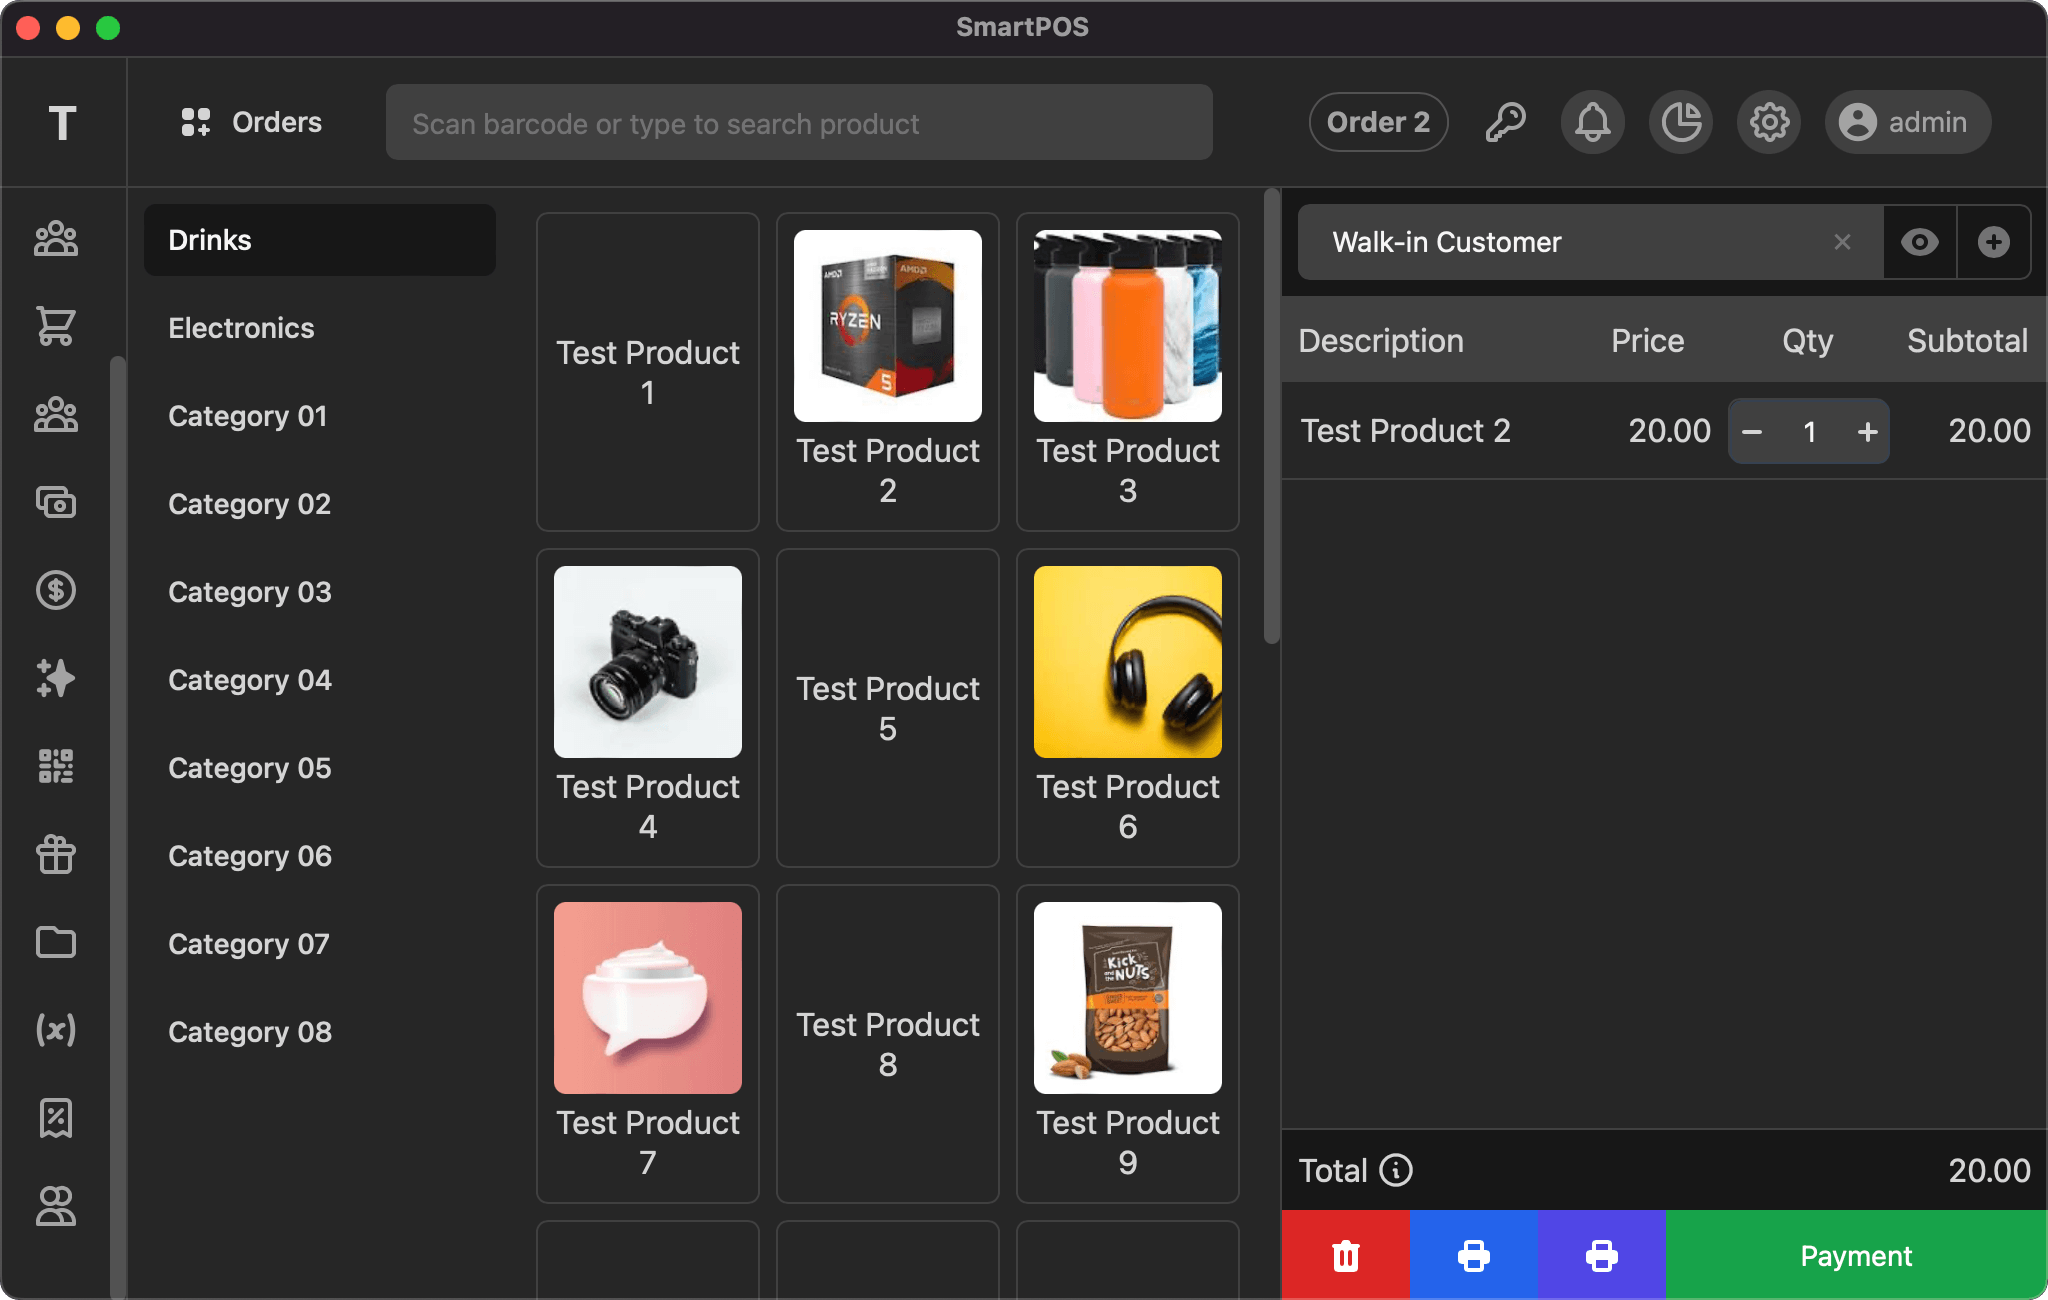Open the dollar cash sidebar icon
2048x1300 pixels.
57,591
